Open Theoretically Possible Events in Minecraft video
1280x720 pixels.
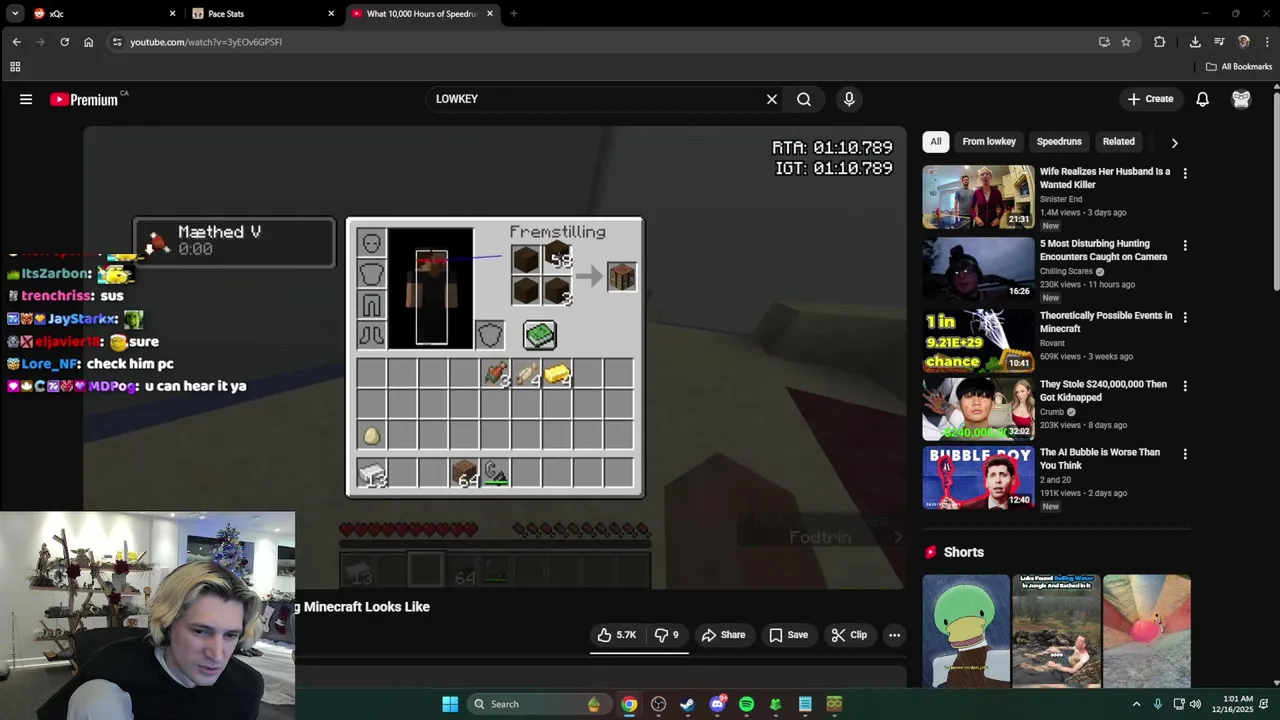(x=978, y=341)
